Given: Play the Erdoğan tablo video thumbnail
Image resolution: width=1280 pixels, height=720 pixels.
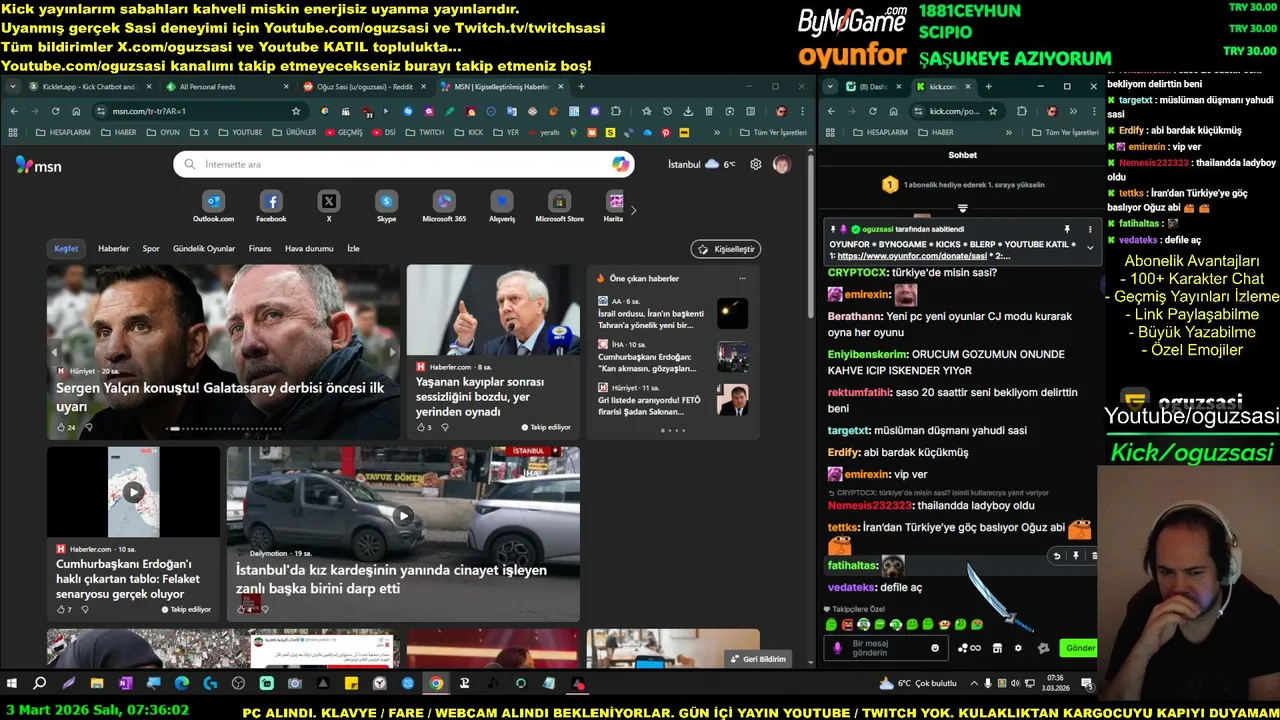Looking at the screenshot, I should tap(133, 492).
